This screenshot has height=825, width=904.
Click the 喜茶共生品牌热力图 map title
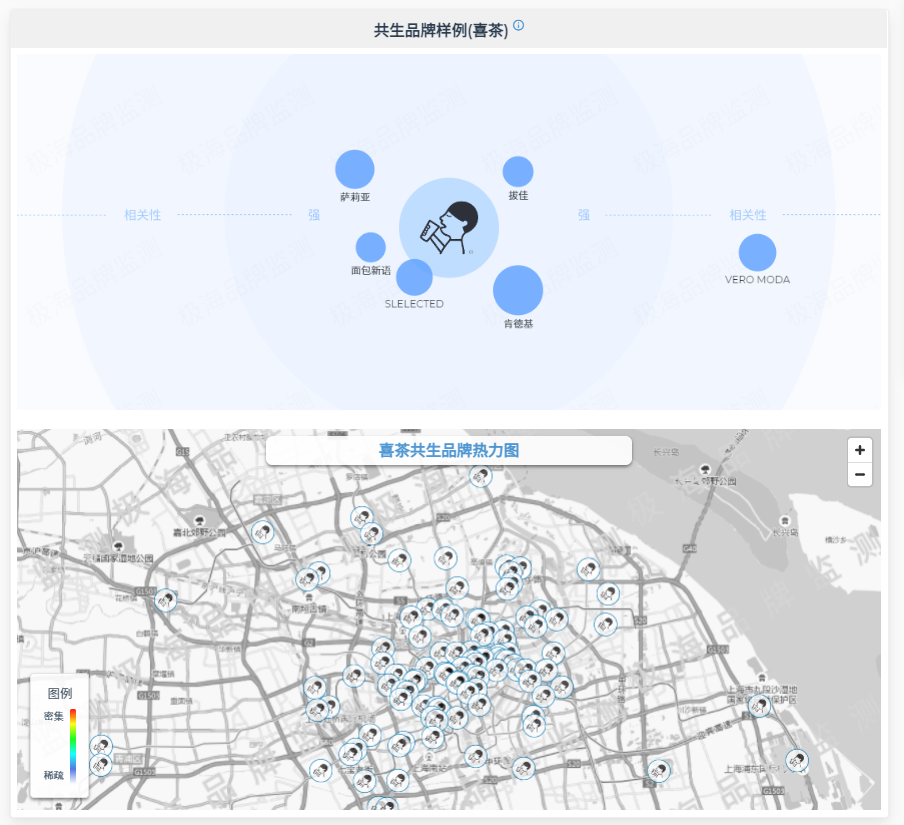click(449, 450)
